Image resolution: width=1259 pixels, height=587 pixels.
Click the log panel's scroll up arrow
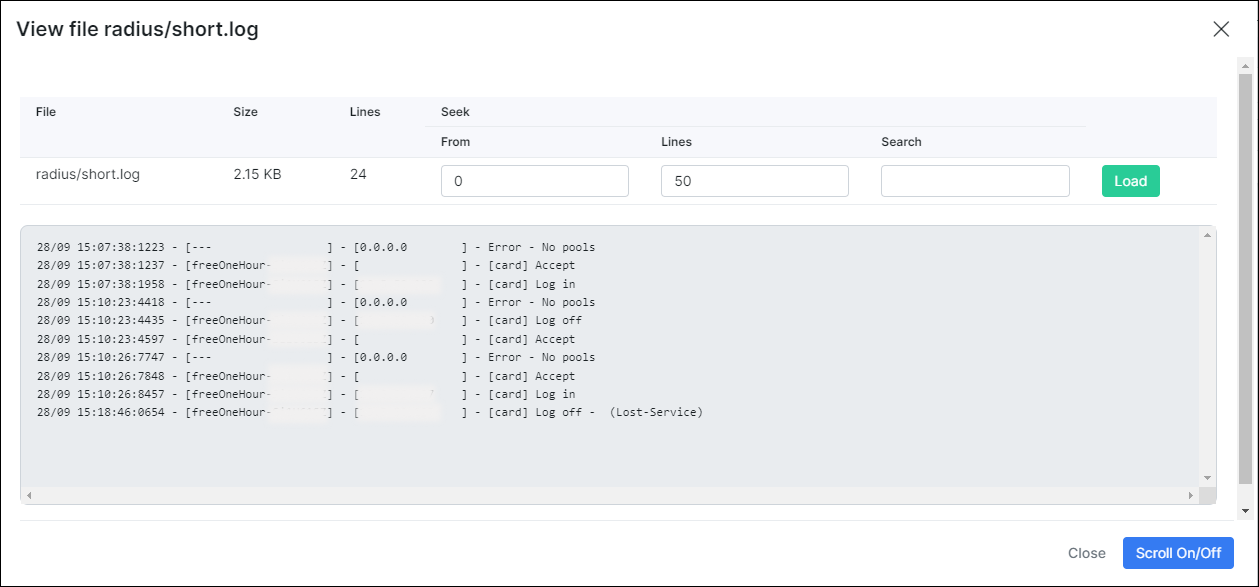pyautogui.click(x=1208, y=236)
